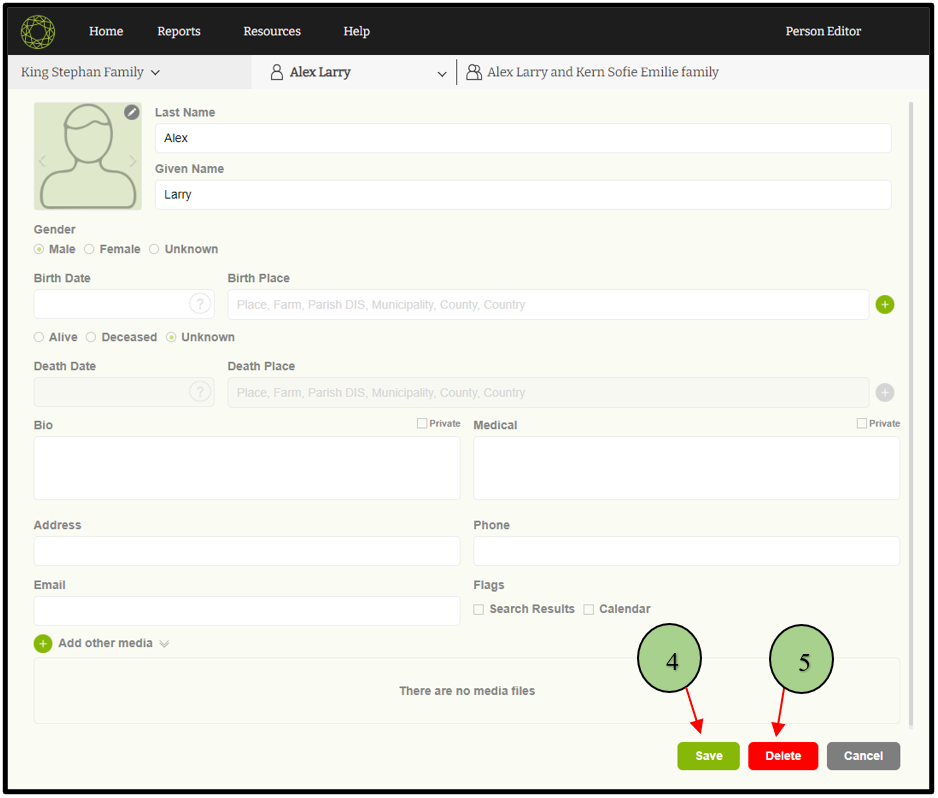Click the app logo in header
938x798 pixels.
point(38,32)
